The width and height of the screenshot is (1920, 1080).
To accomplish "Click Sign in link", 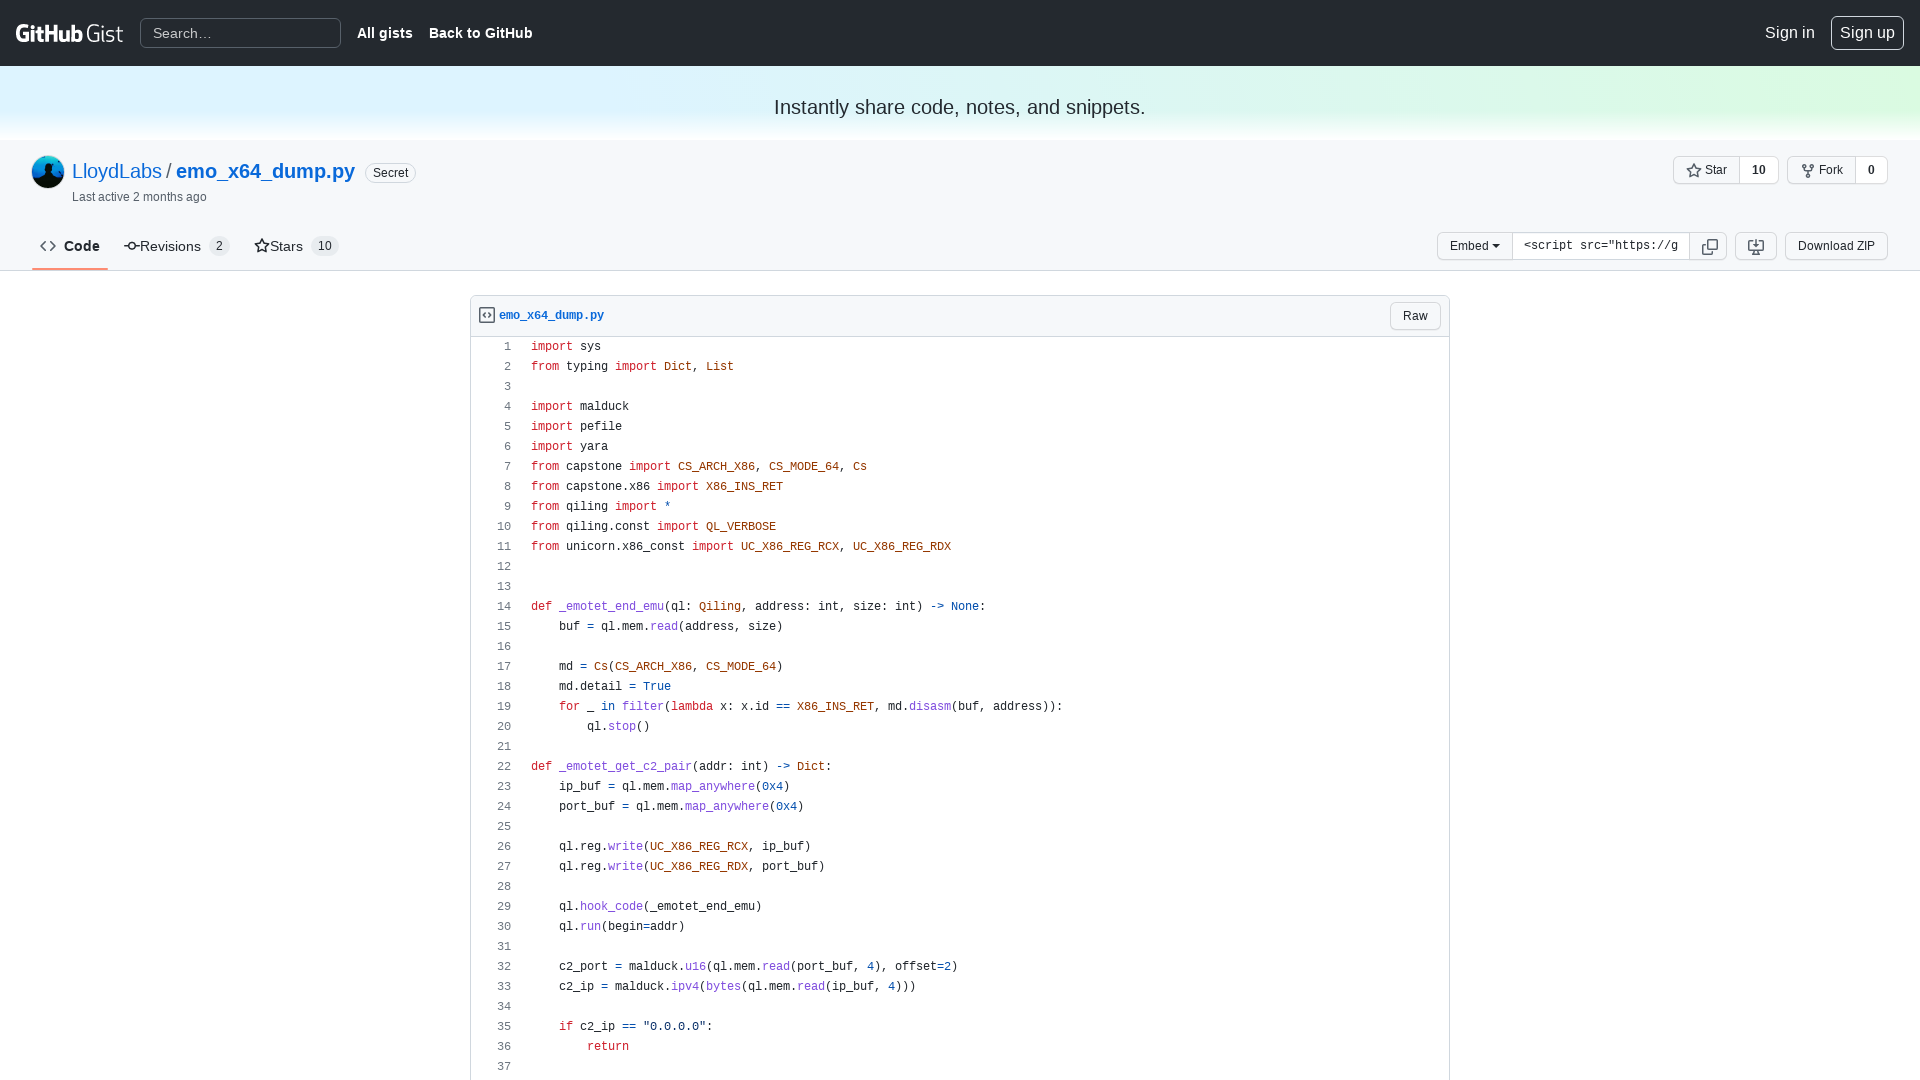I will click(1789, 33).
